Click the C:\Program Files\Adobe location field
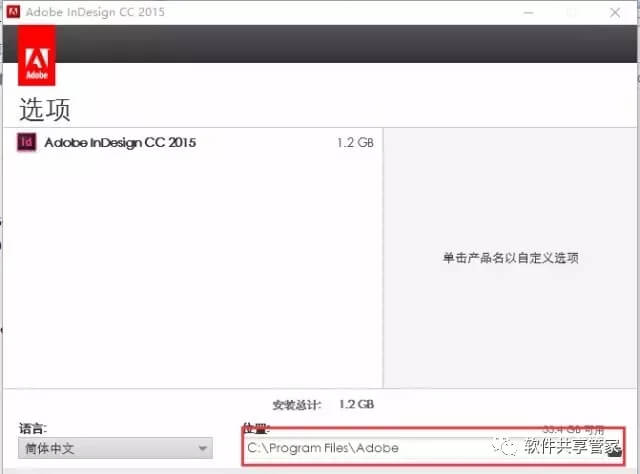Viewport: 640px width, 474px height. [426, 448]
